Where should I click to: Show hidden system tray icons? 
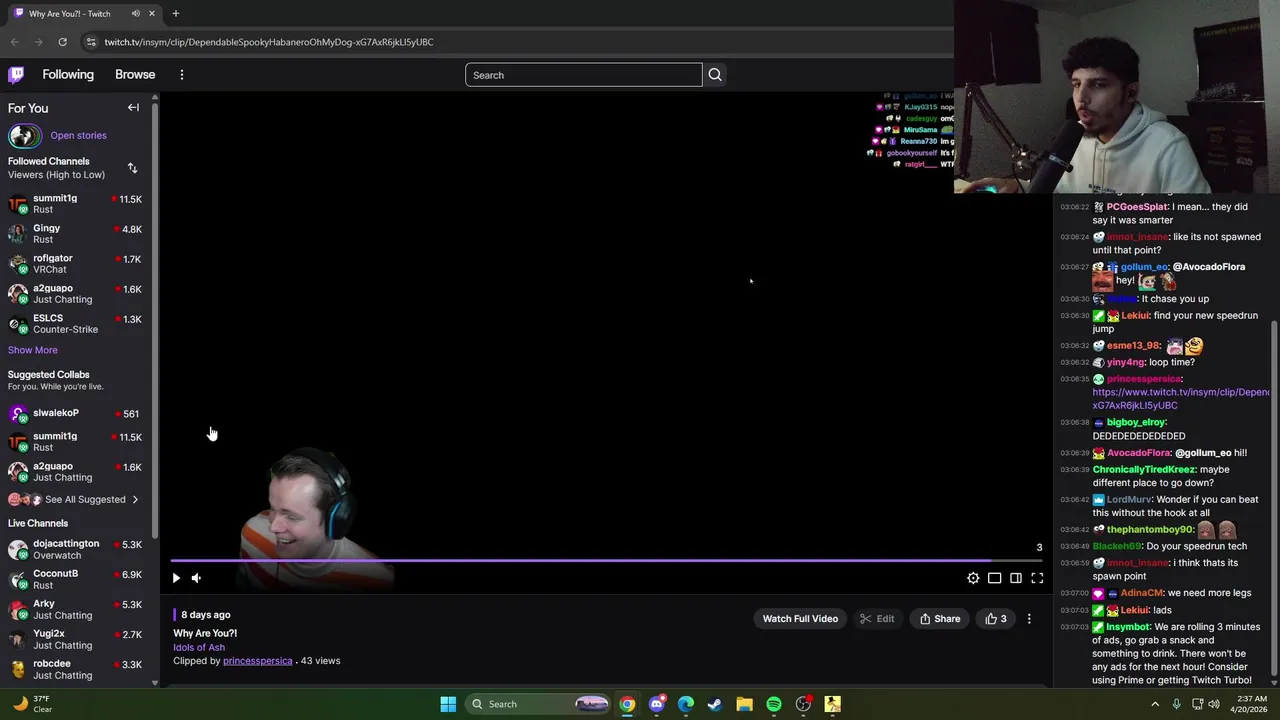1155,704
